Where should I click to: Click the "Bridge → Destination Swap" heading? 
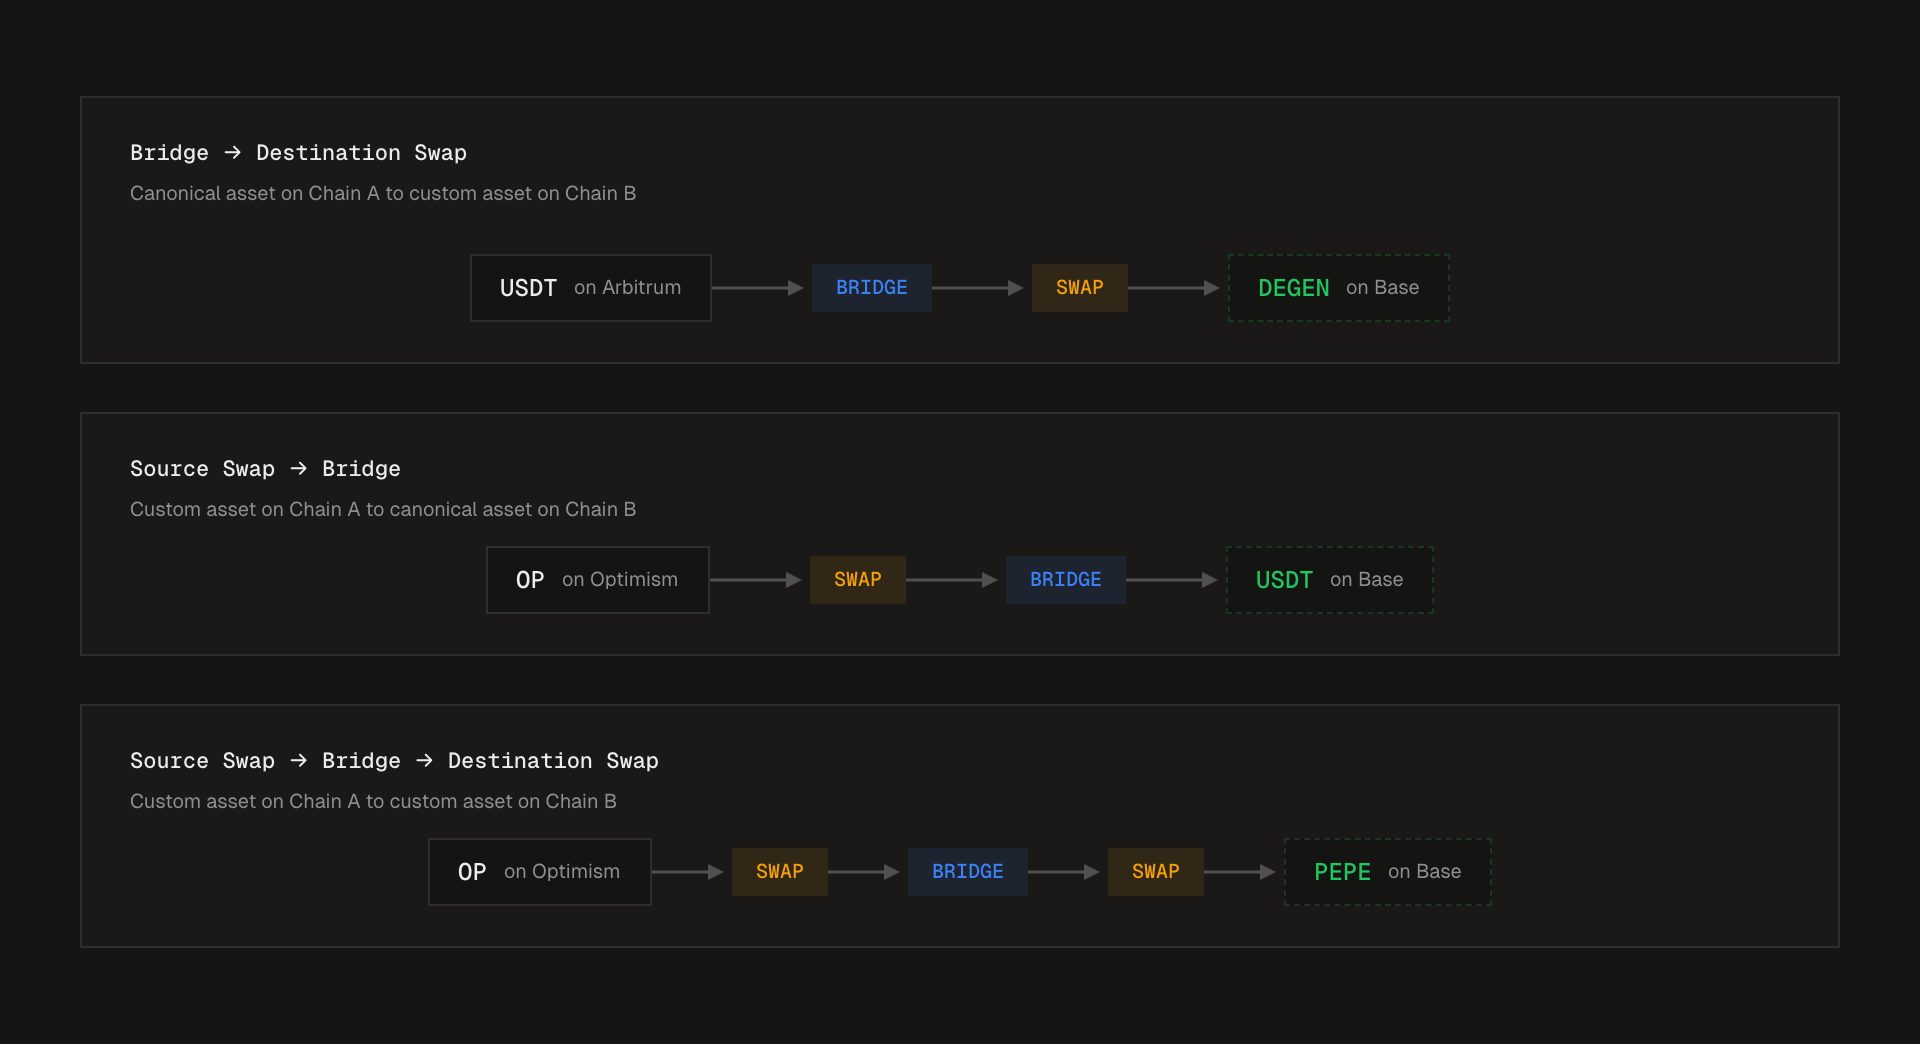(x=298, y=153)
